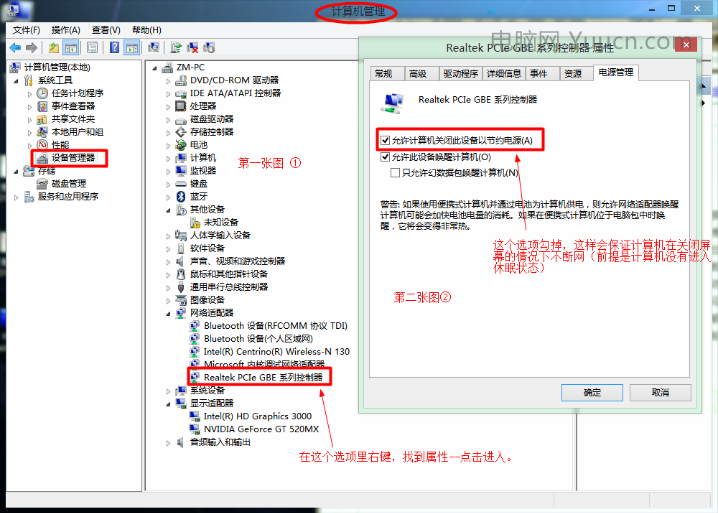
Task: Click the 鼠标和其他指针设备 mouse icon
Action: pyautogui.click(x=181, y=274)
